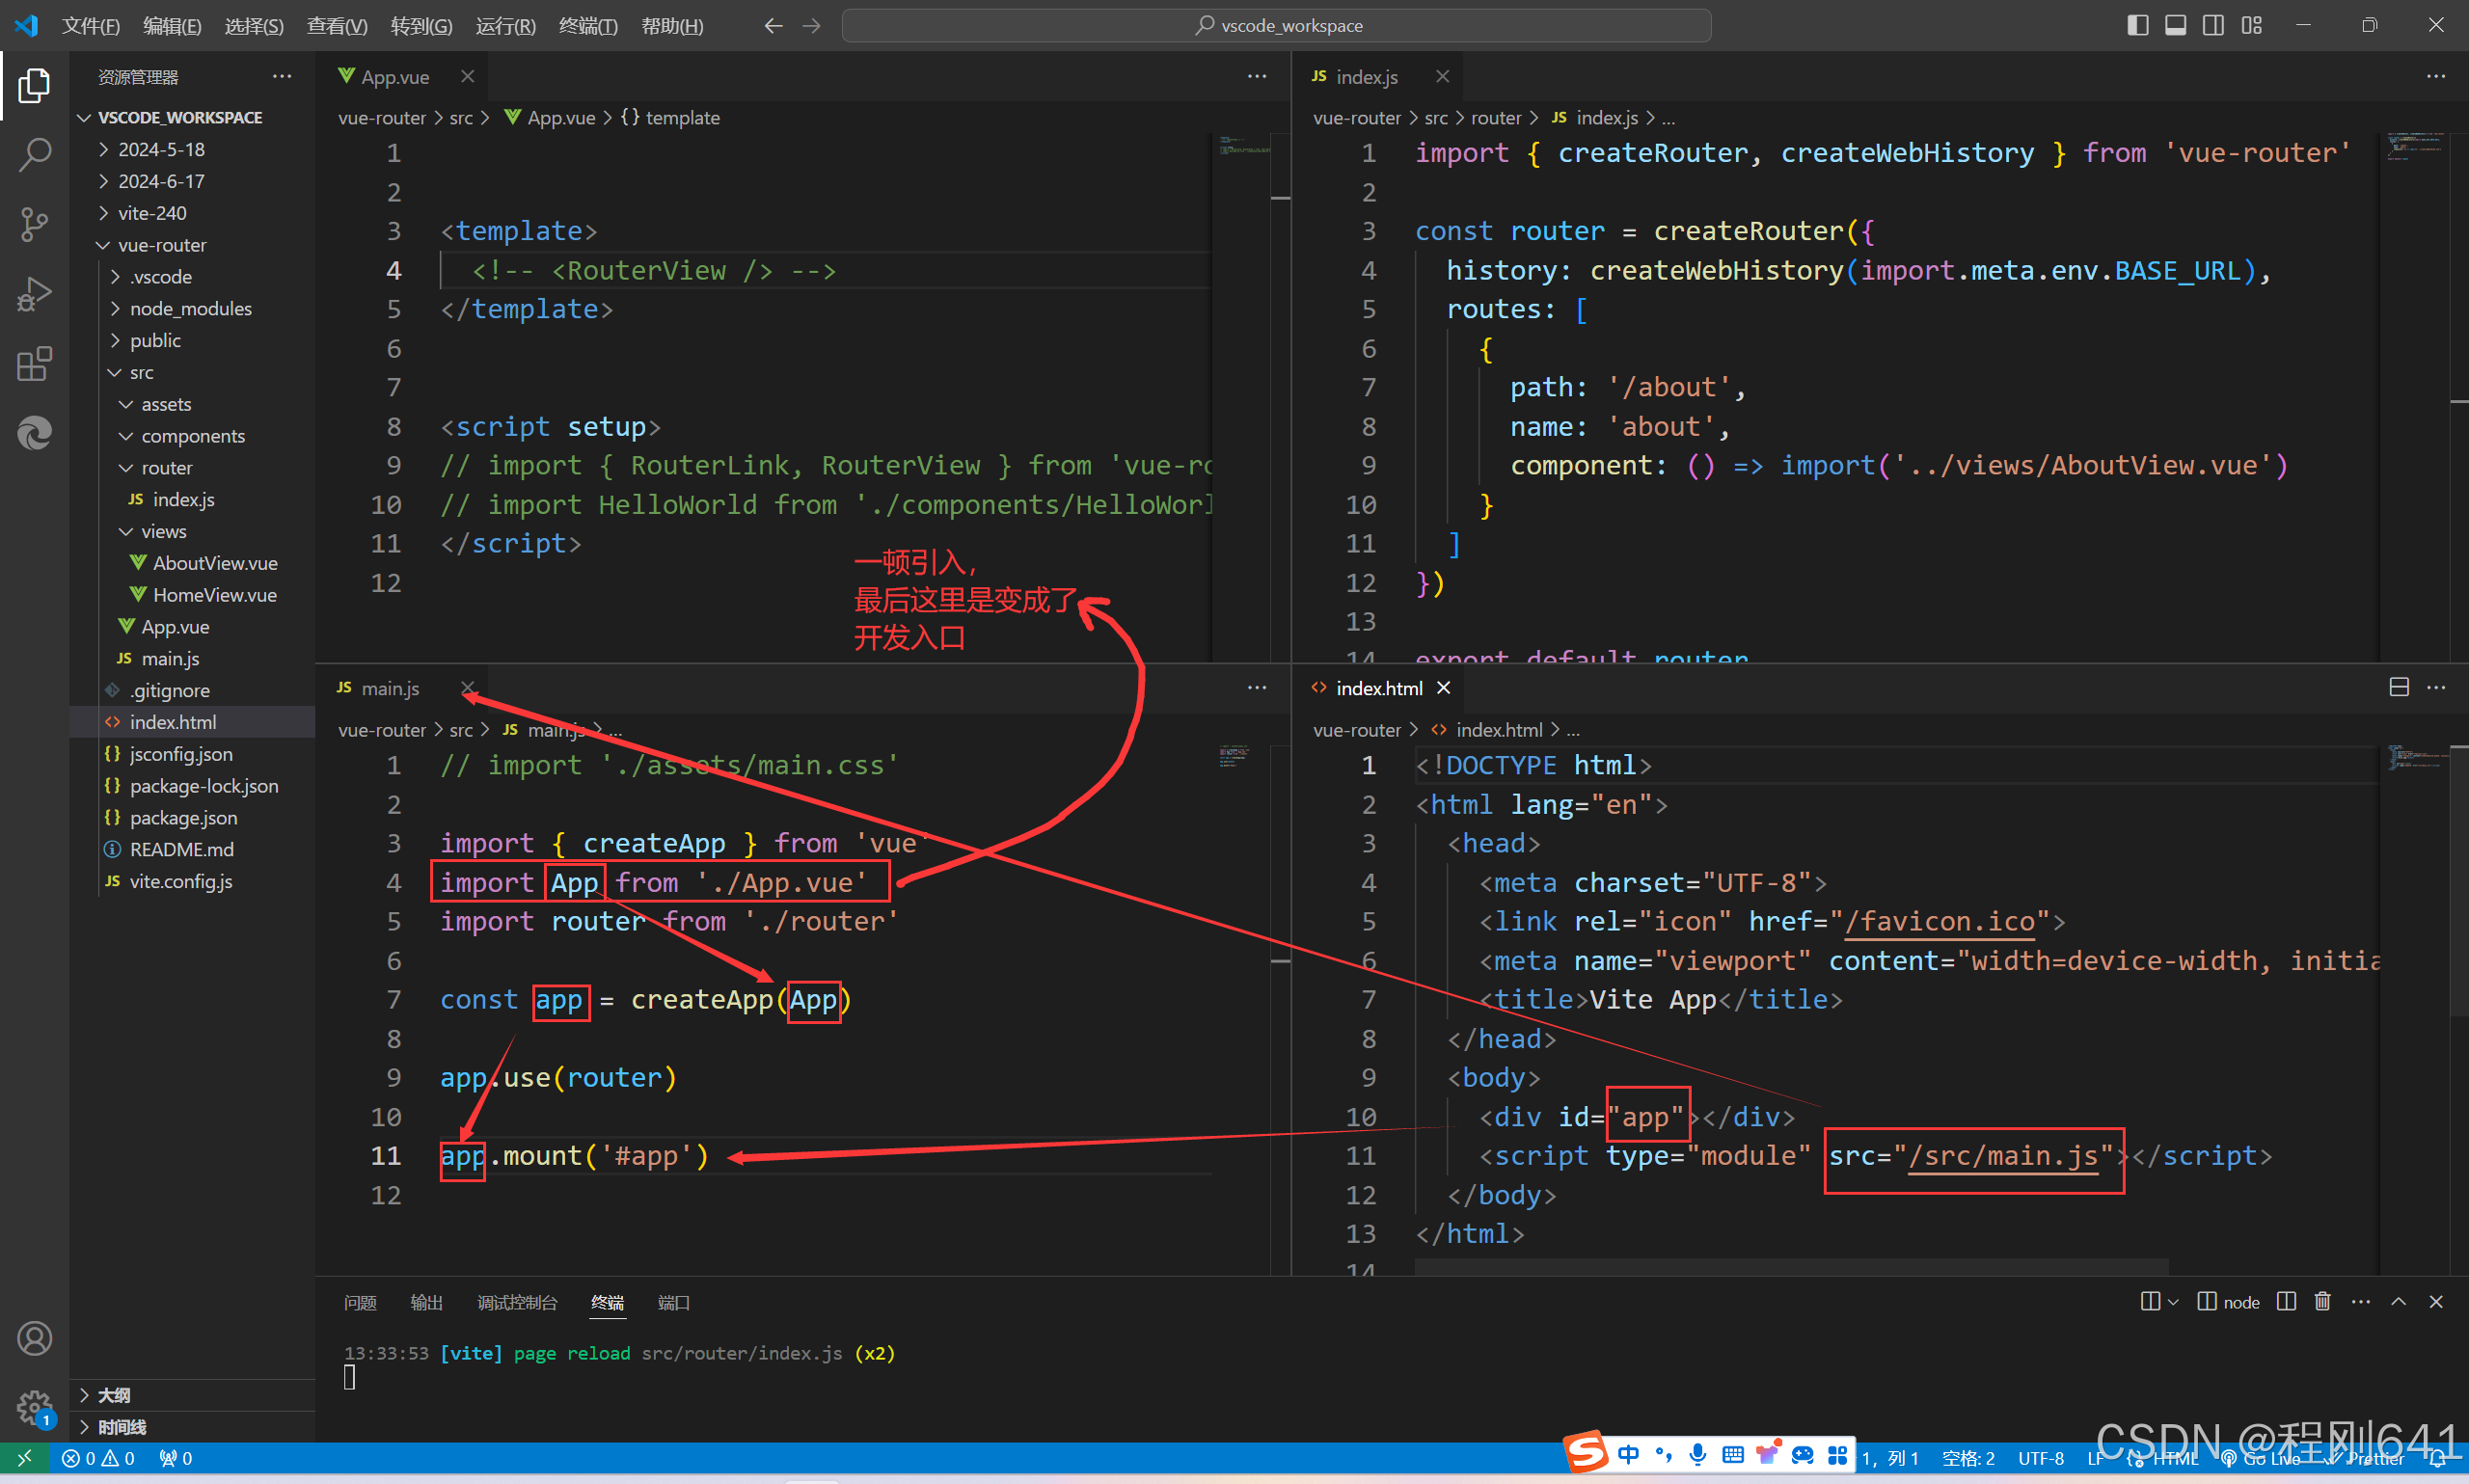
Task: Toggle the secondary side bar
Action: coord(2213,25)
